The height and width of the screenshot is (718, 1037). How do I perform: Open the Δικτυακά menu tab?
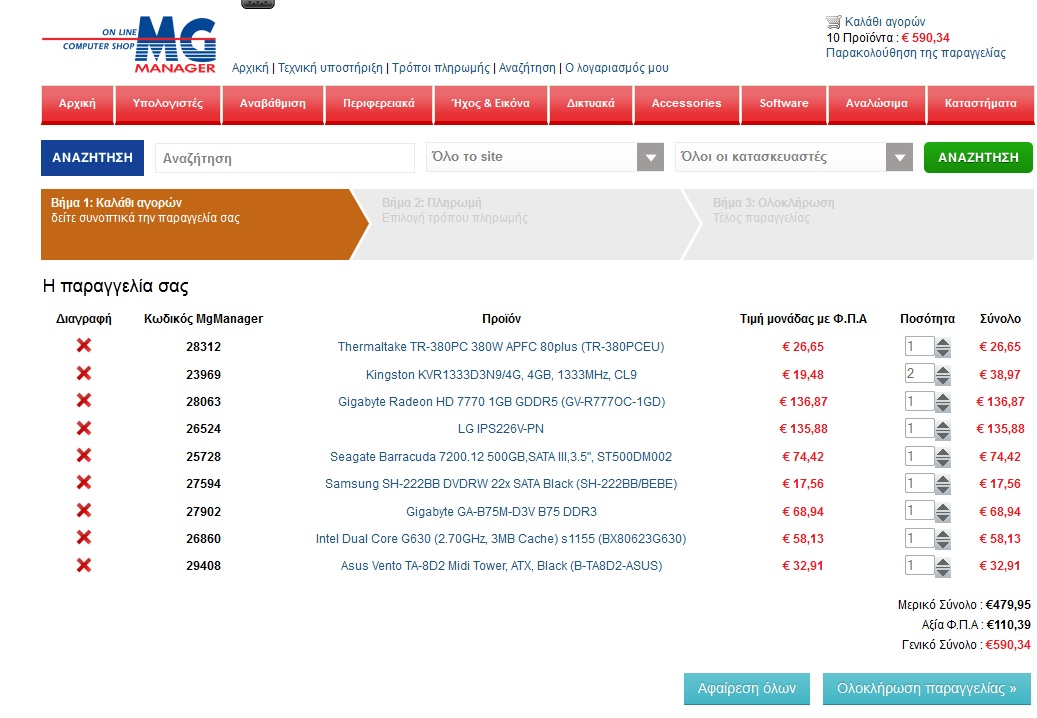tap(591, 104)
